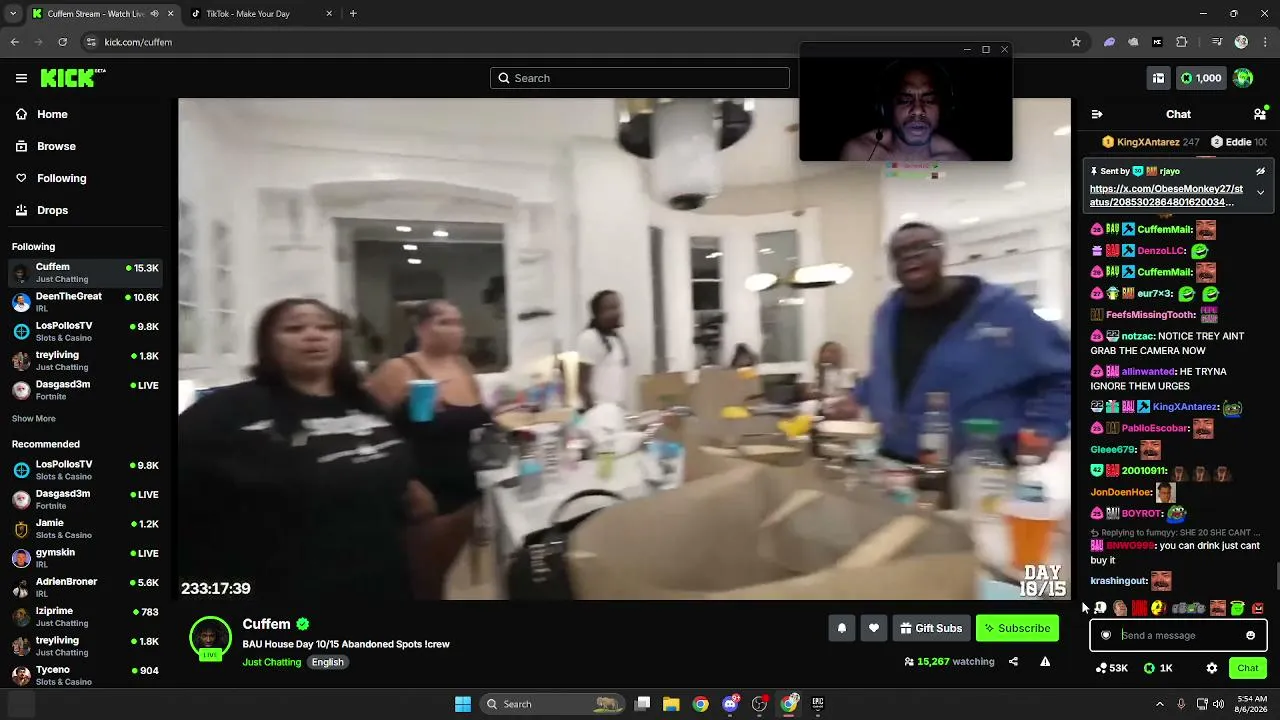Screen dimensions: 1280x720
Task: Open the Kick inventory box icon in header
Action: point(1158,78)
